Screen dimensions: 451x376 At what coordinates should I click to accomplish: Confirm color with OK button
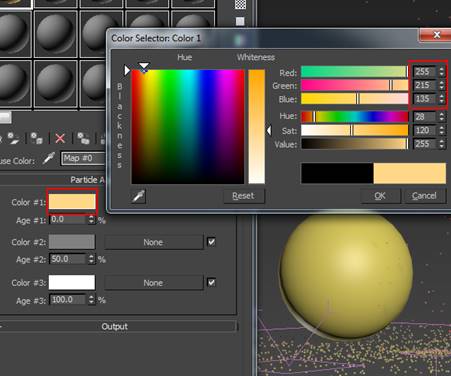click(380, 196)
